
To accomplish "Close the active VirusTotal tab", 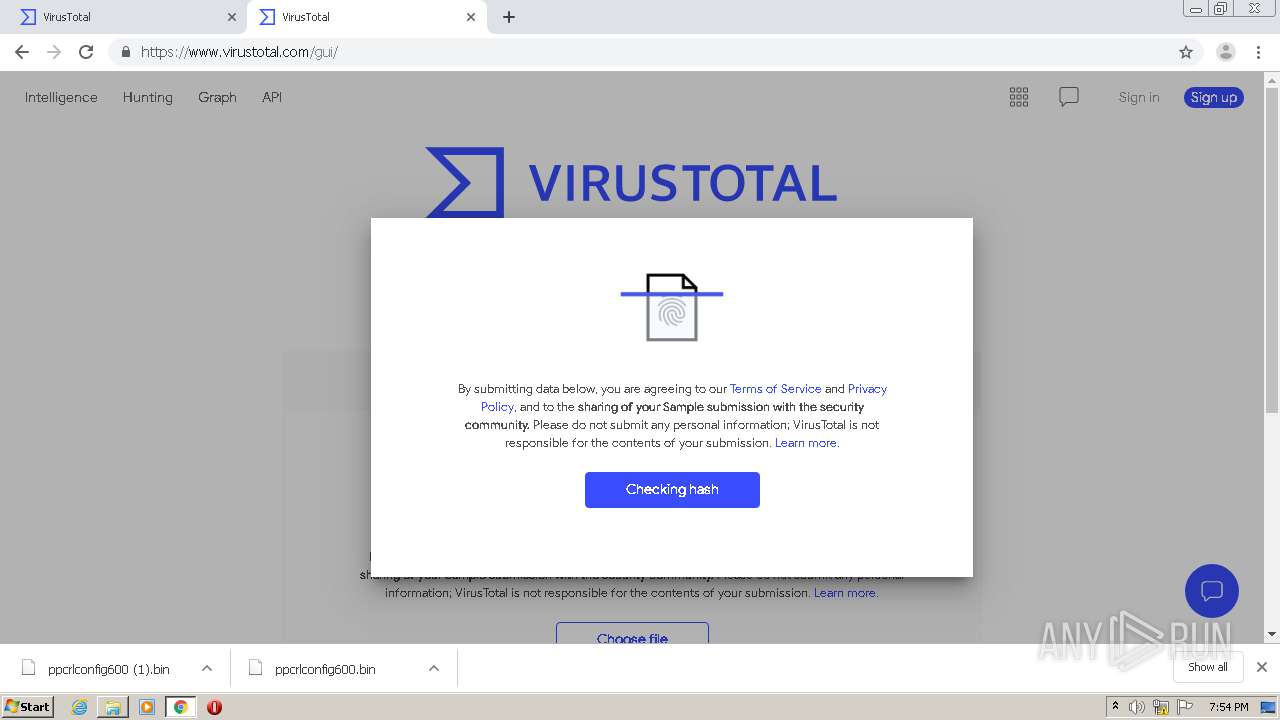I will (x=471, y=17).
